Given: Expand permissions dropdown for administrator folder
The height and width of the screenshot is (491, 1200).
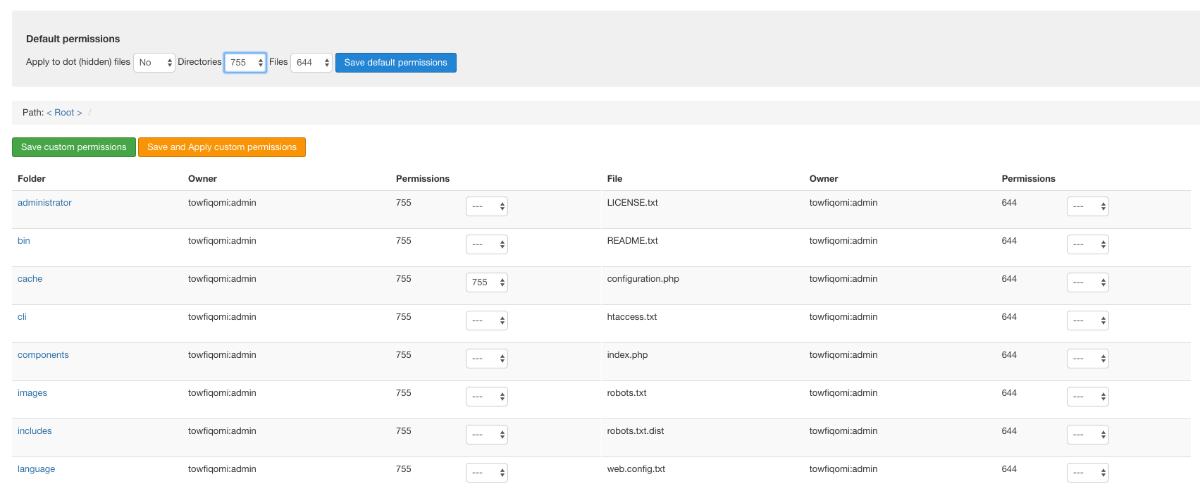Looking at the screenshot, I should (x=487, y=207).
